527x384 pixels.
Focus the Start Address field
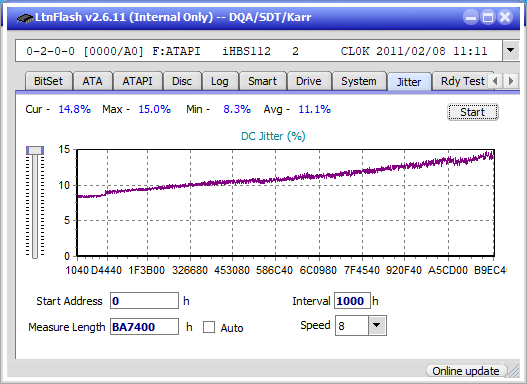(144, 301)
